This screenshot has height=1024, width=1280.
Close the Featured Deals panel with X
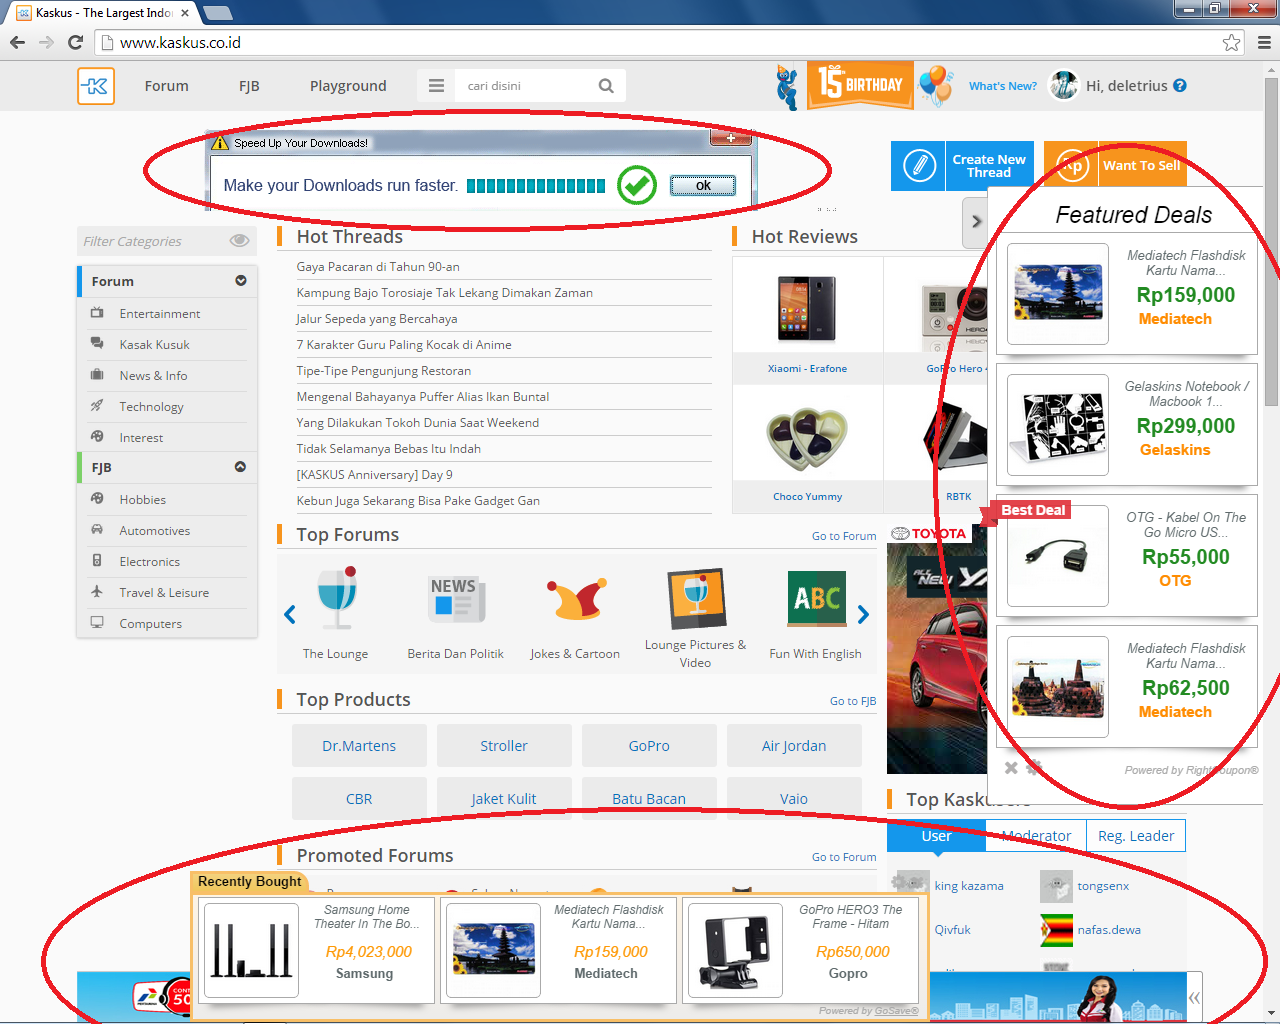coord(1011,768)
